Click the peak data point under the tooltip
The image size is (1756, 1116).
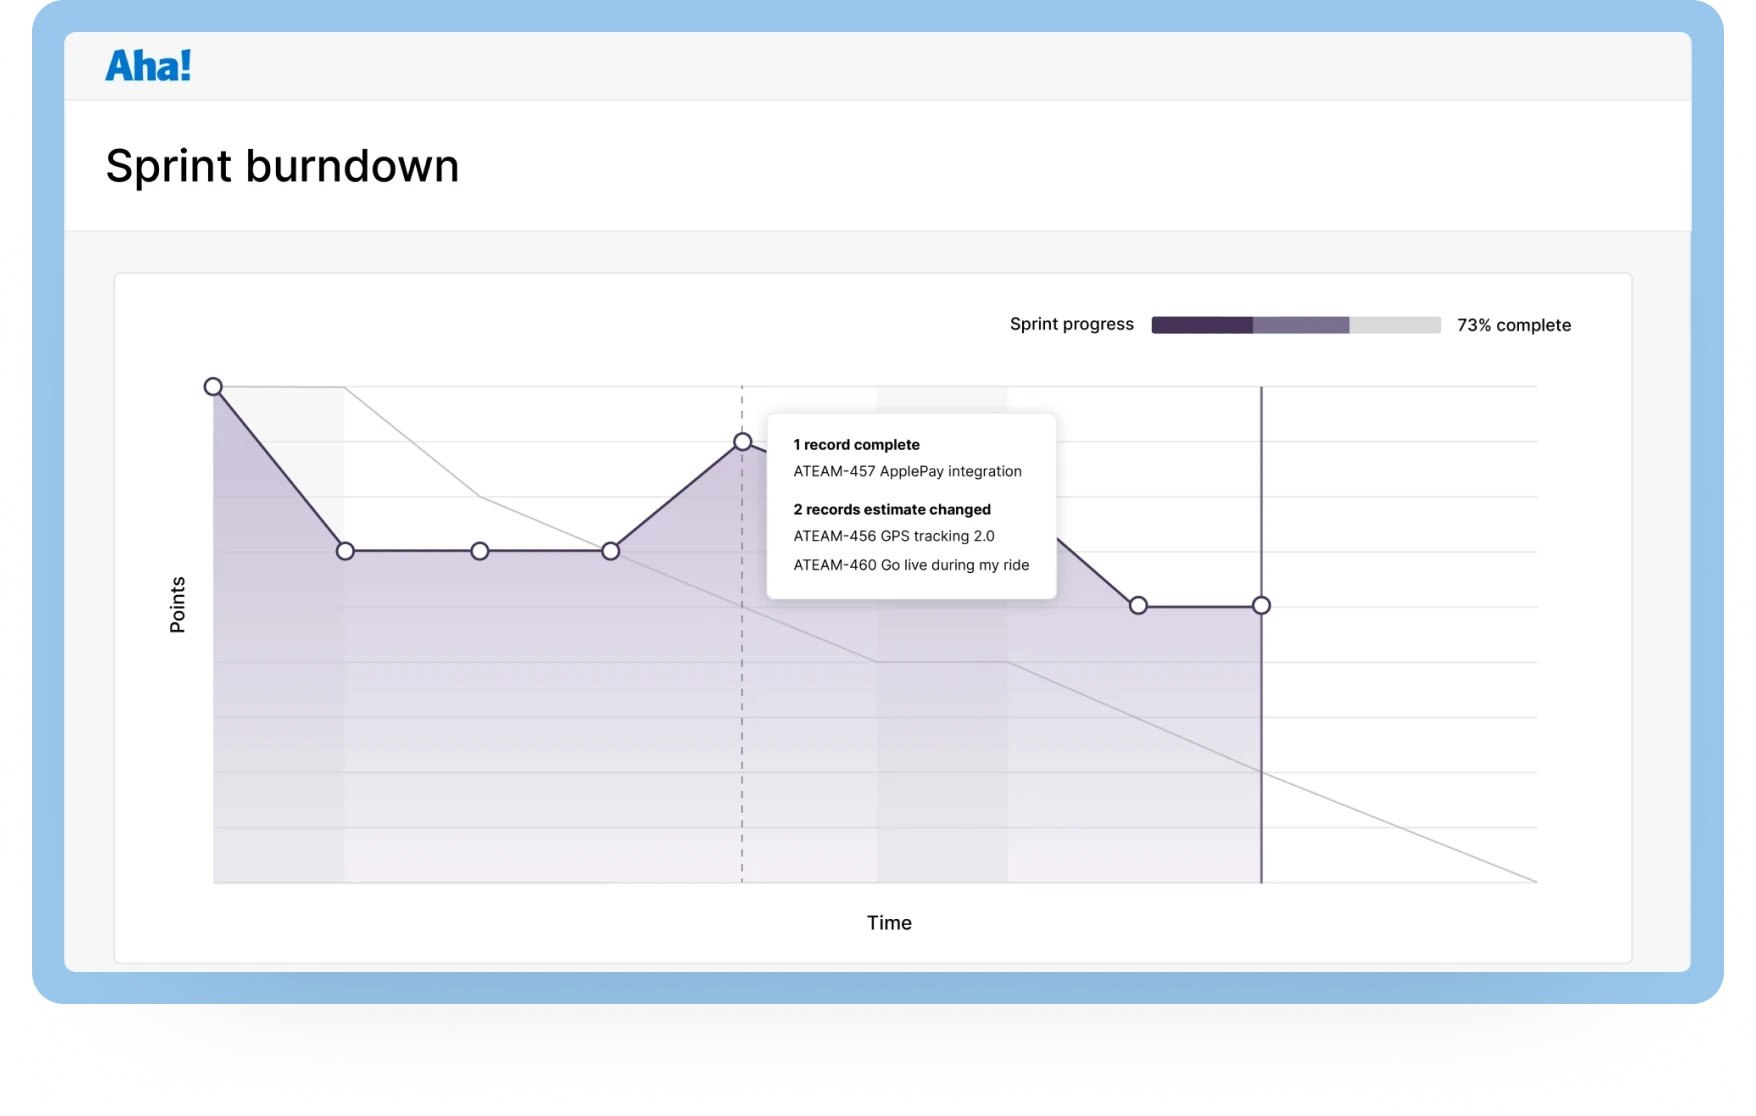click(742, 440)
